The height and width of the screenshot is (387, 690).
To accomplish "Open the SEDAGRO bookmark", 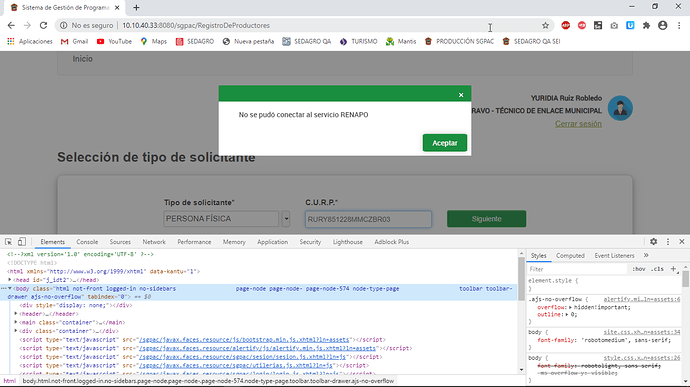I will coord(195,41).
